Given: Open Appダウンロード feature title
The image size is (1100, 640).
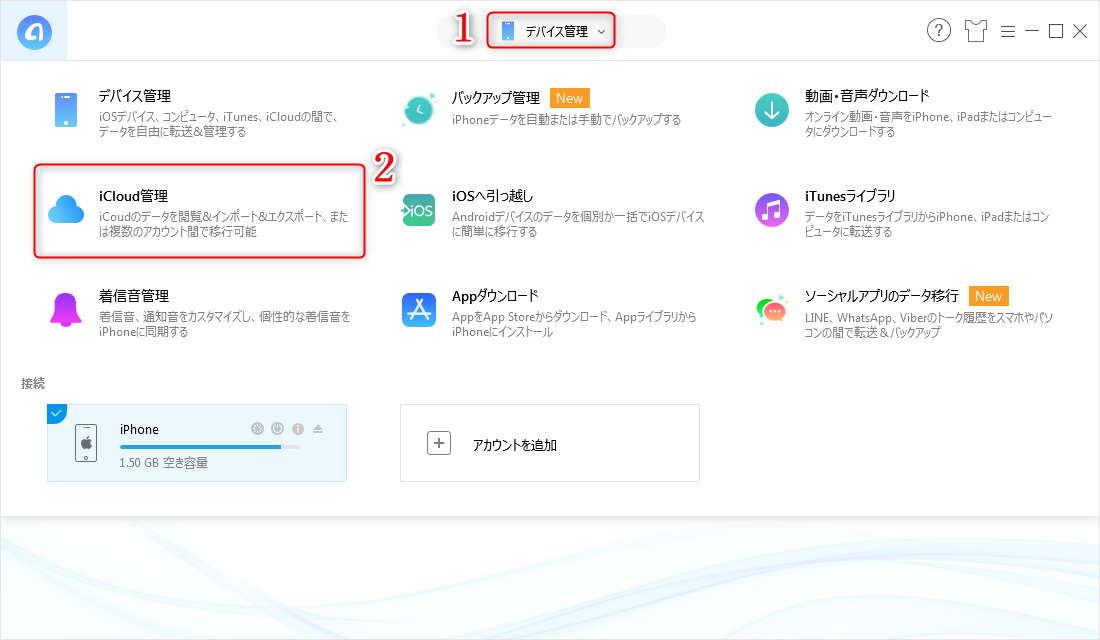Looking at the screenshot, I should click(495, 296).
